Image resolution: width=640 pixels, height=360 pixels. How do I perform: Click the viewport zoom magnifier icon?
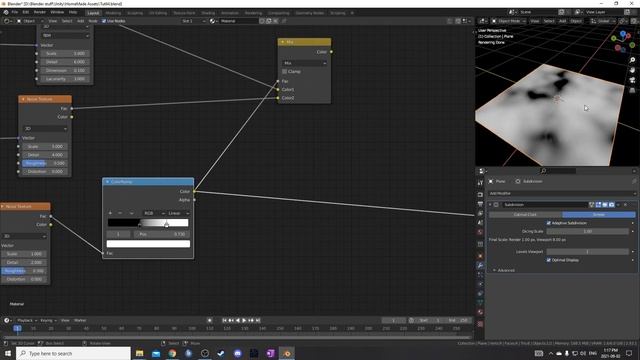[x=632, y=60]
